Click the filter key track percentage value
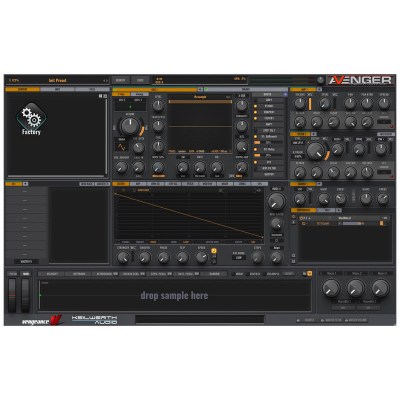400x400 pixels. [298, 156]
